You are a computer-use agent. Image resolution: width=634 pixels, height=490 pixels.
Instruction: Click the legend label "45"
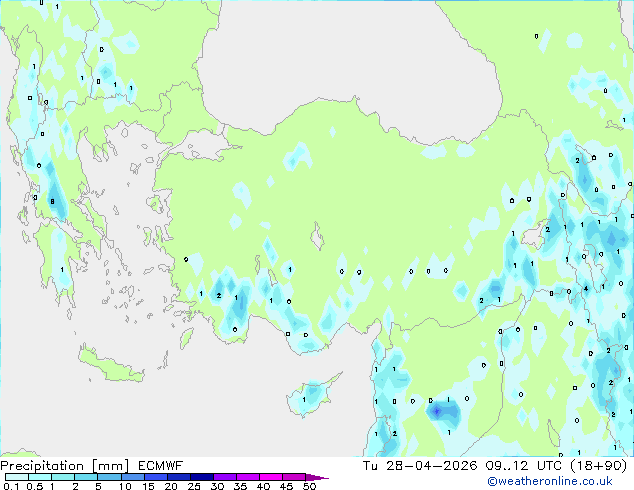(286, 486)
